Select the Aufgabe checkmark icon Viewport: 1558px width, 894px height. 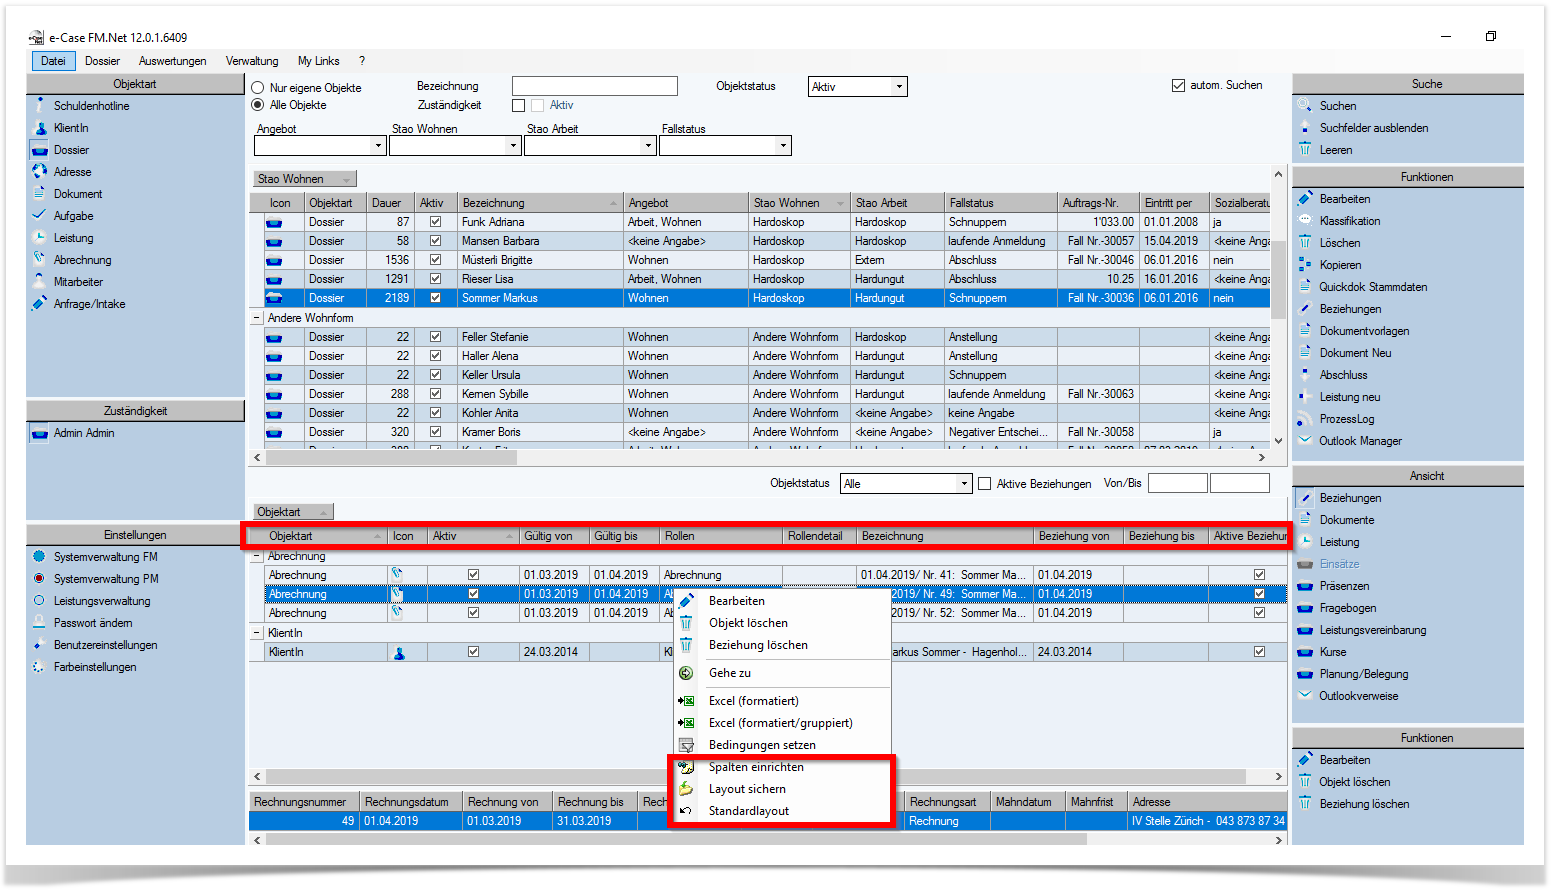40,216
